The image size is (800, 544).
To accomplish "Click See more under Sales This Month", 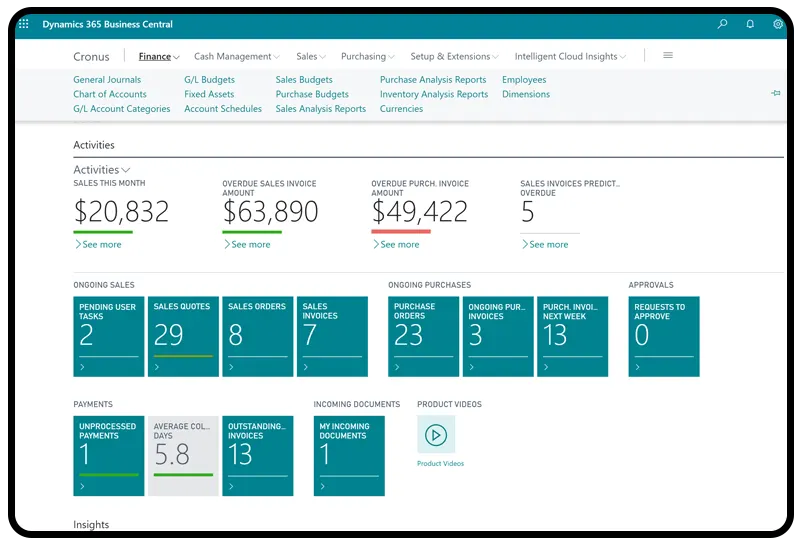I will 101,244.
